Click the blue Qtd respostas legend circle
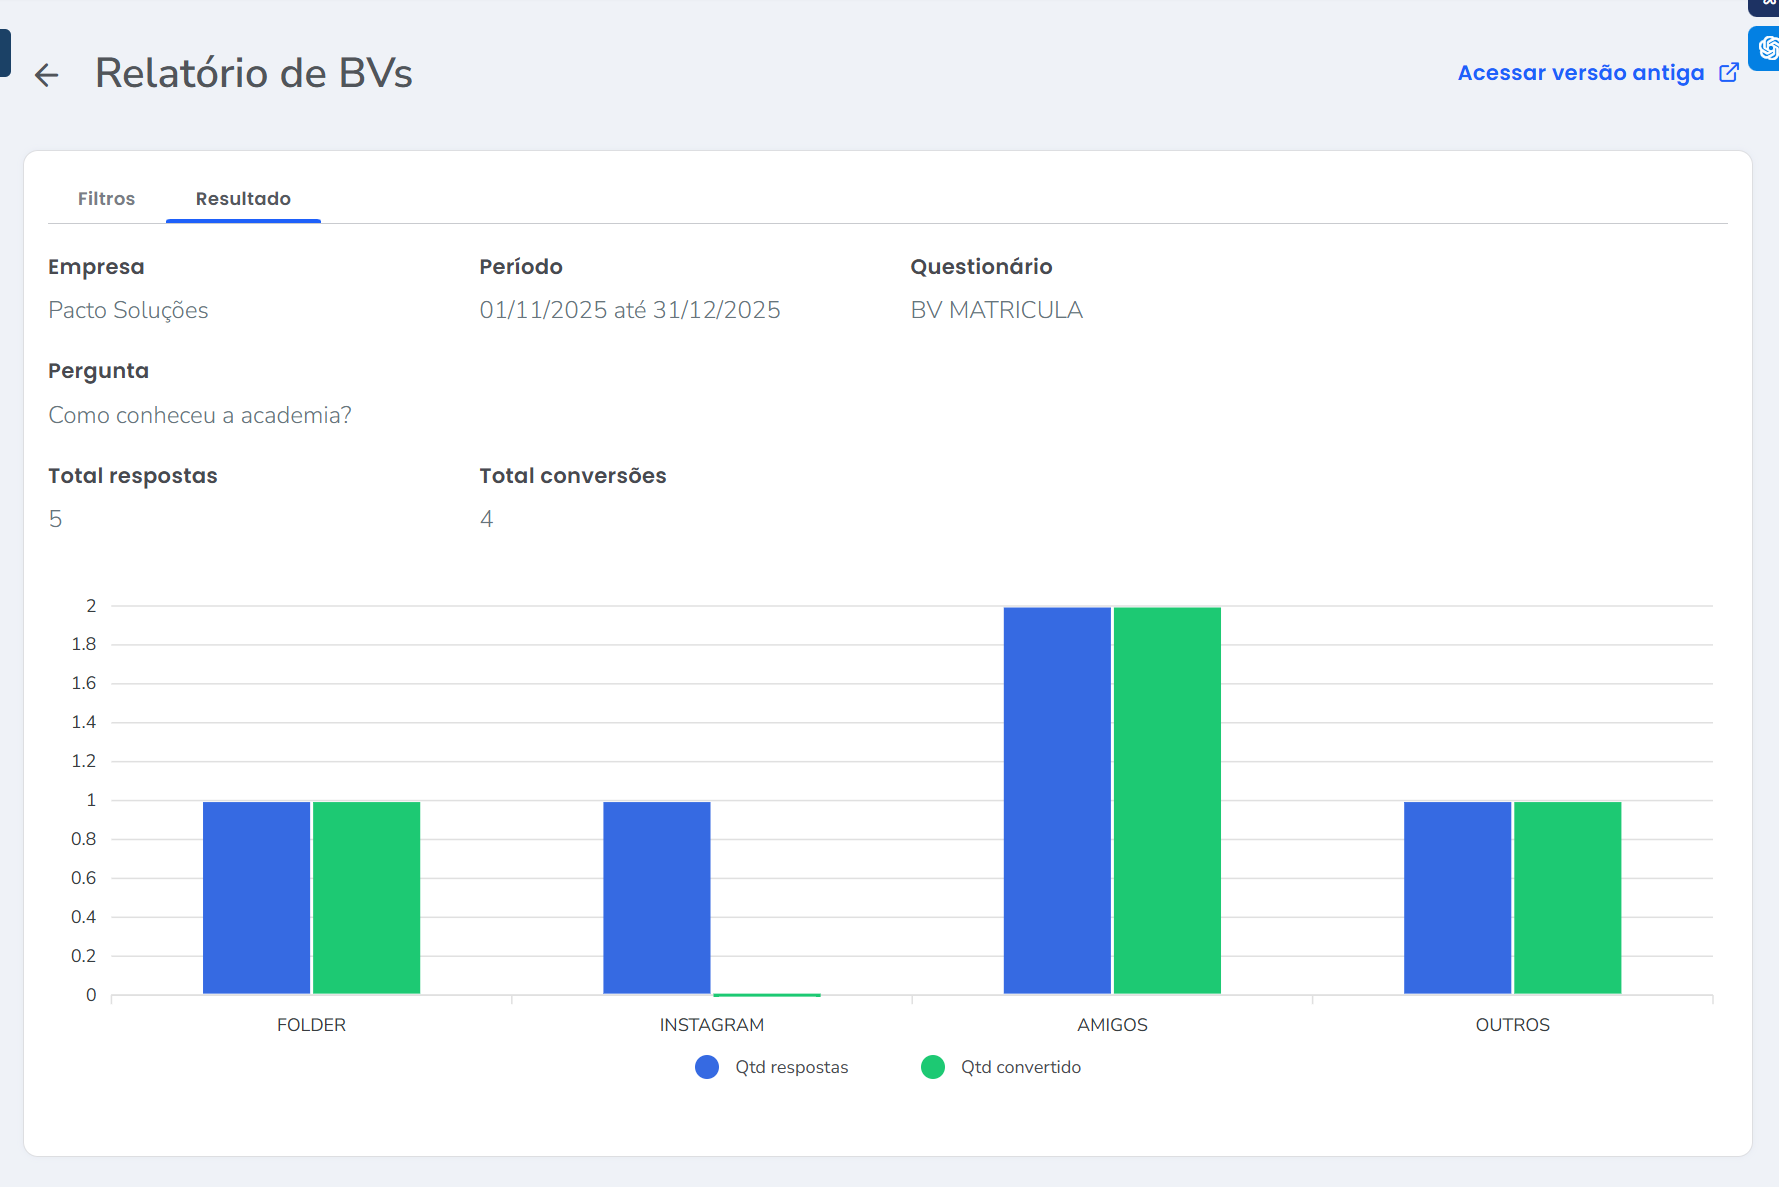Viewport: 1779px width, 1187px height. (707, 1067)
